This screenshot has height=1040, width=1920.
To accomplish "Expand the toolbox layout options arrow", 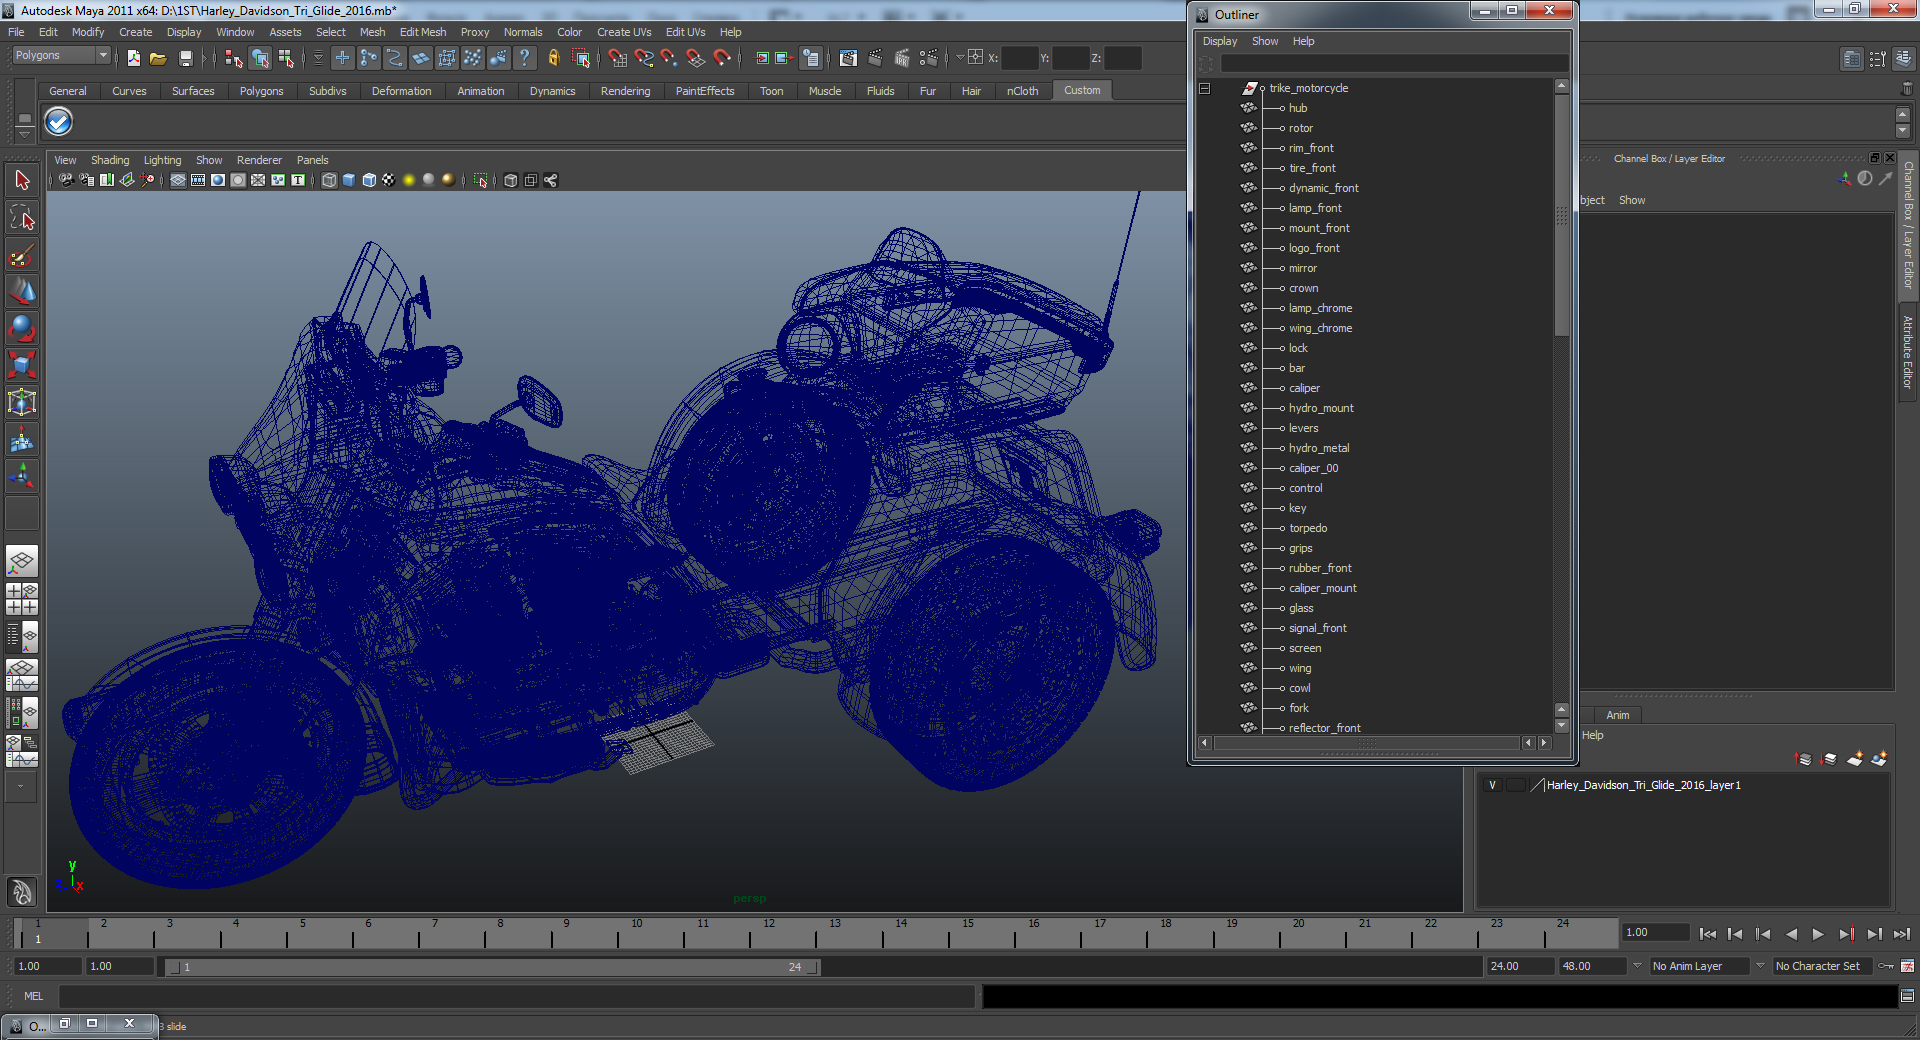I will pos(21,787).
